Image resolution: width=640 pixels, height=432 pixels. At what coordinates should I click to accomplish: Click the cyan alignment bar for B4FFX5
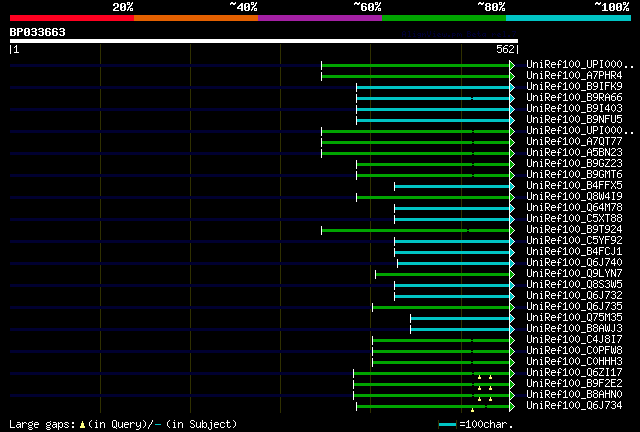tap(452, 187)
